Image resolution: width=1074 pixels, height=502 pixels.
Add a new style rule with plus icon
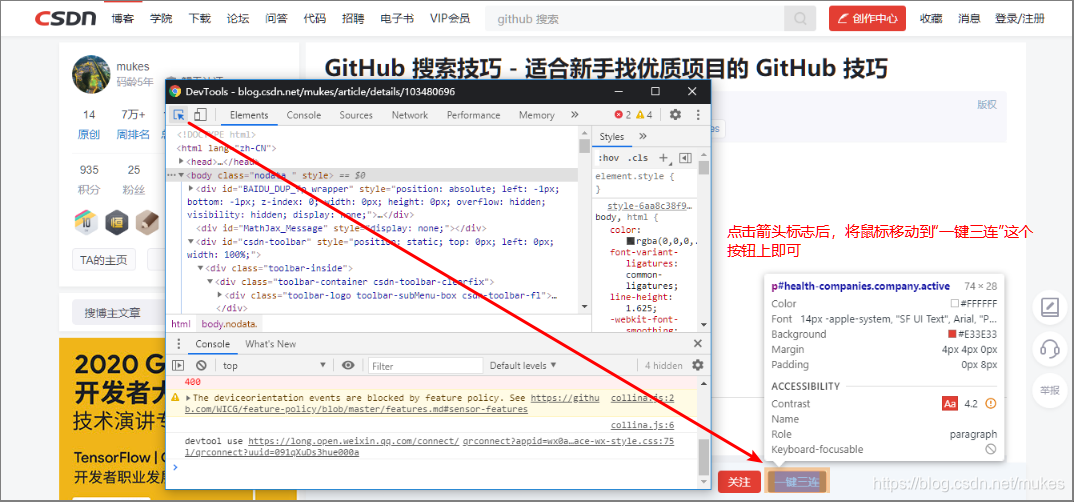click(x=663, y=158)
